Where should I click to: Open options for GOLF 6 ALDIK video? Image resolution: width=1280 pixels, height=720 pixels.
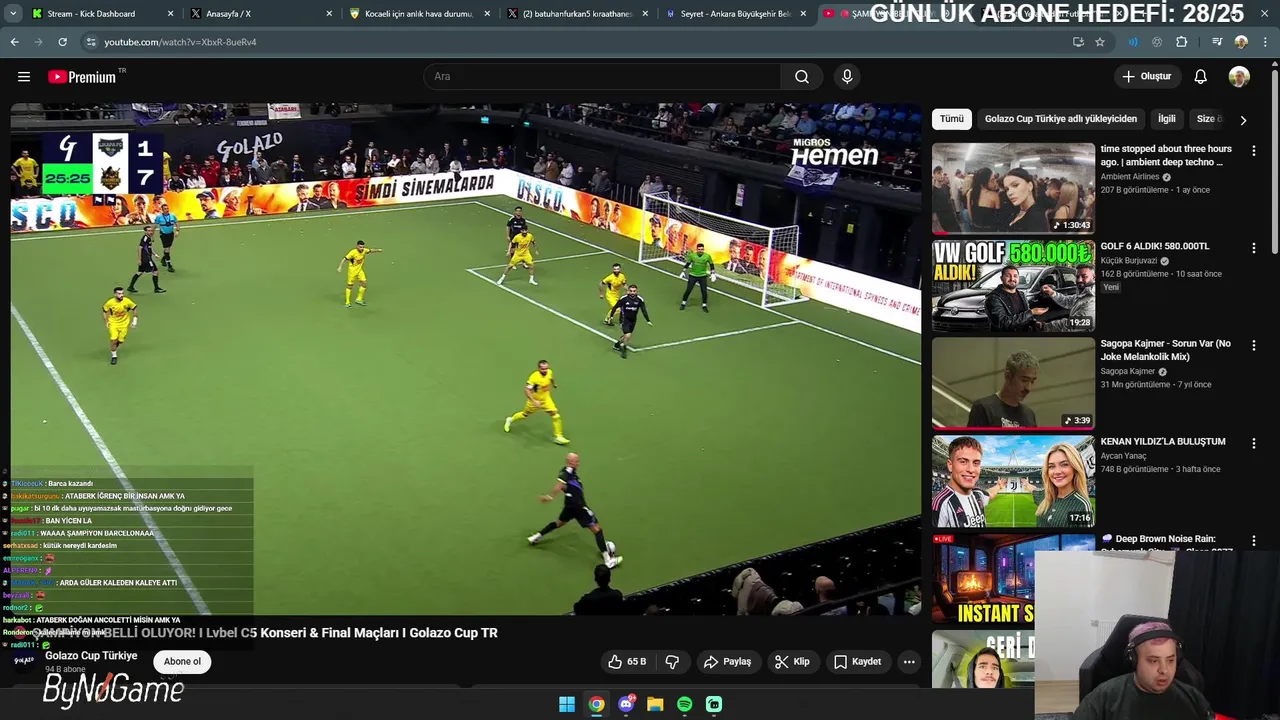[x=1253, y=248]
